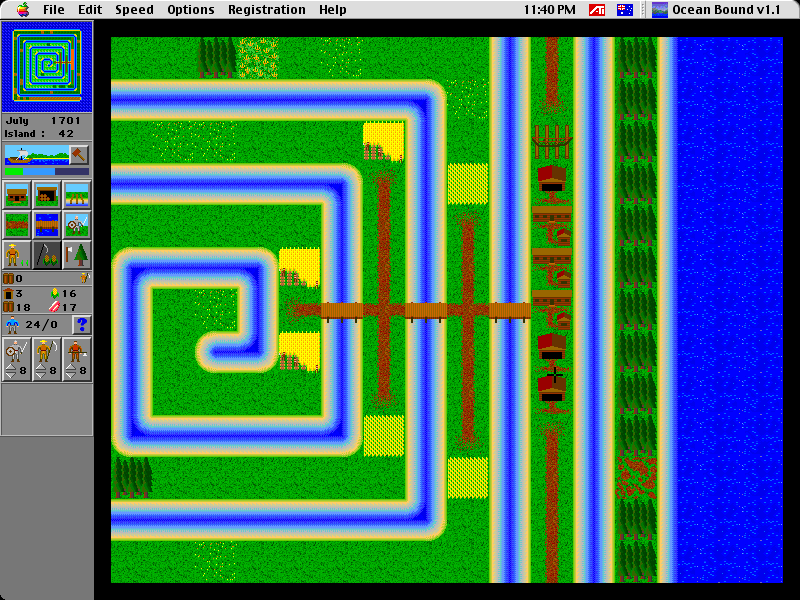Click the Australian flag menu bar icon

[x=625, y=10]
